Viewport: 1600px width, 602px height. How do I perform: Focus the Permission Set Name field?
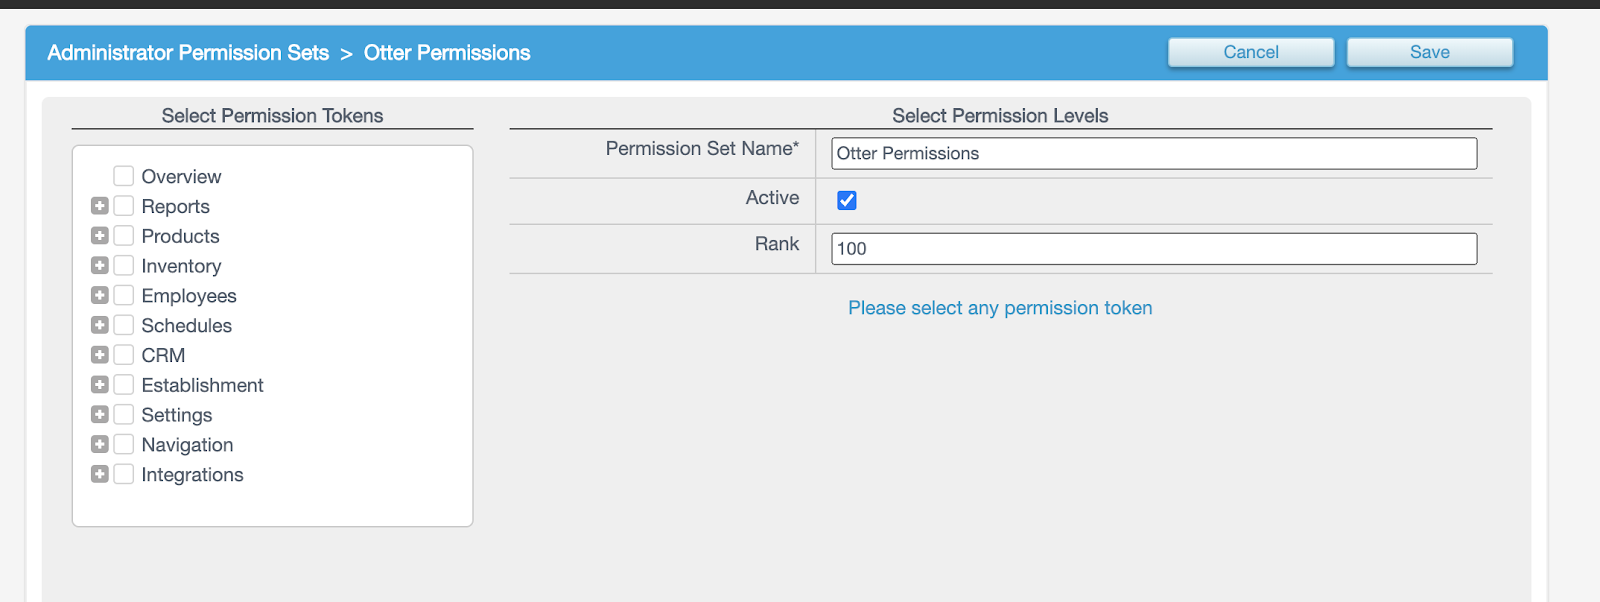1153,153
